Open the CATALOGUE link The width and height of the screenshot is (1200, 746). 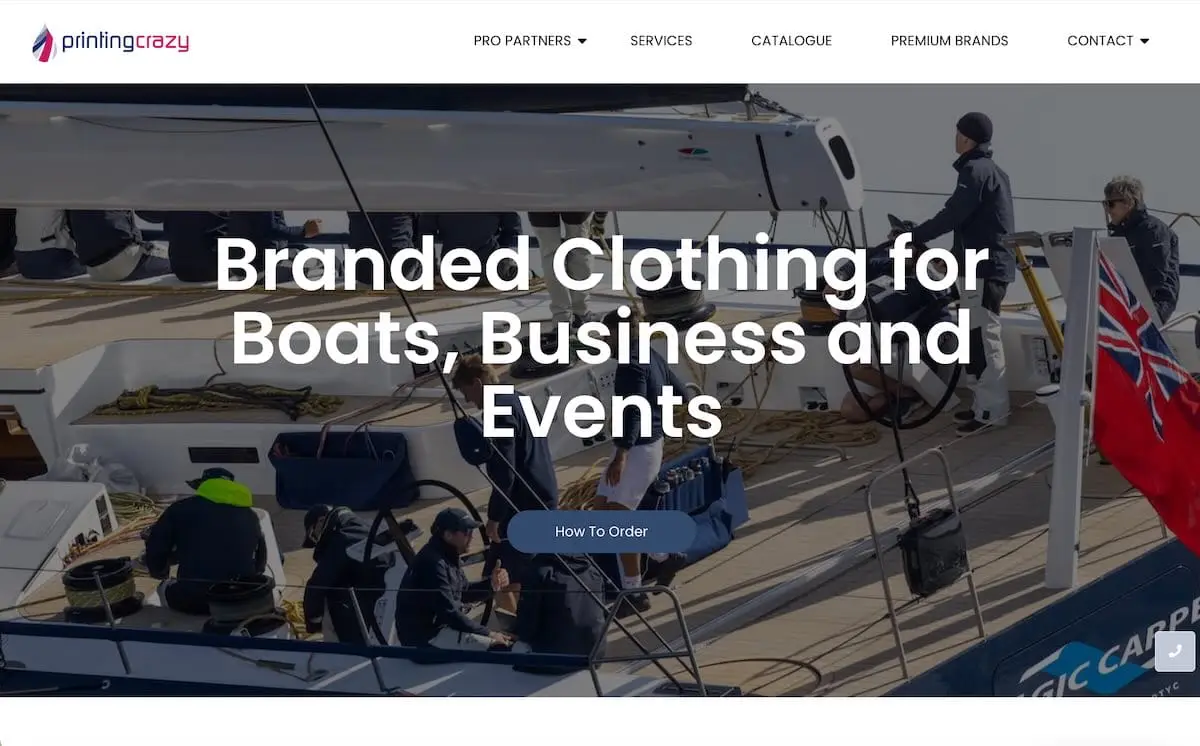point(791,41)
